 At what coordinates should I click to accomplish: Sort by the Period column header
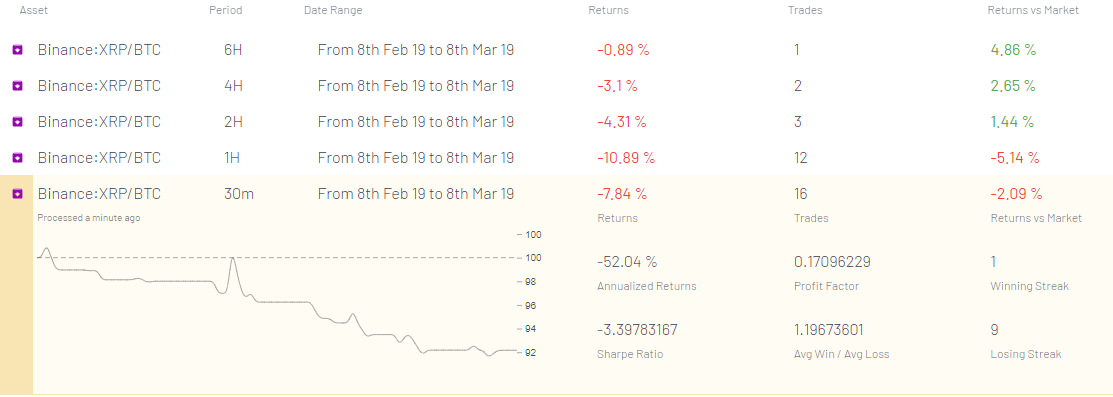[x=226, y=11]
